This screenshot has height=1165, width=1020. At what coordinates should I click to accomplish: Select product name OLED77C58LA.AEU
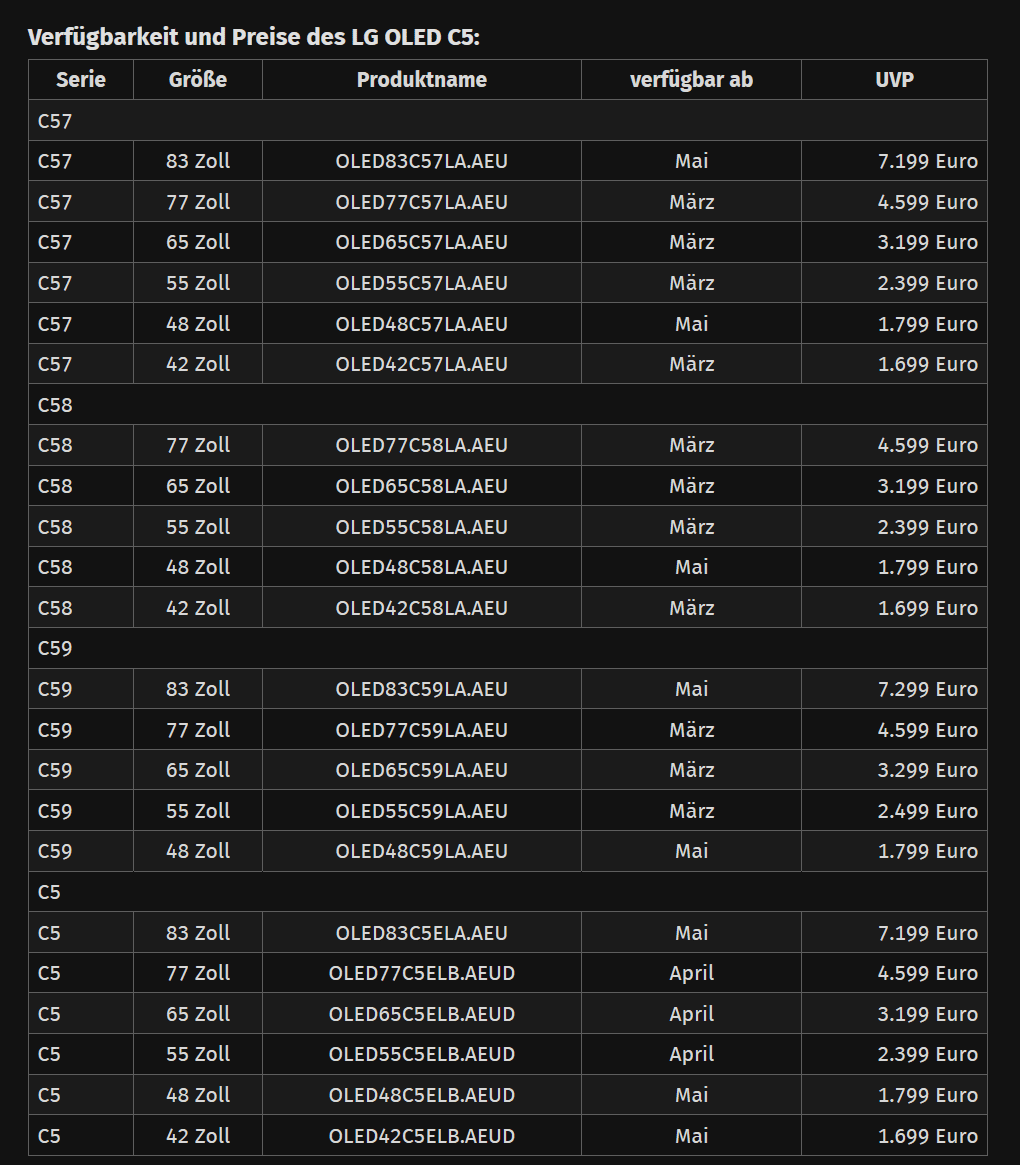pos(421,445)
